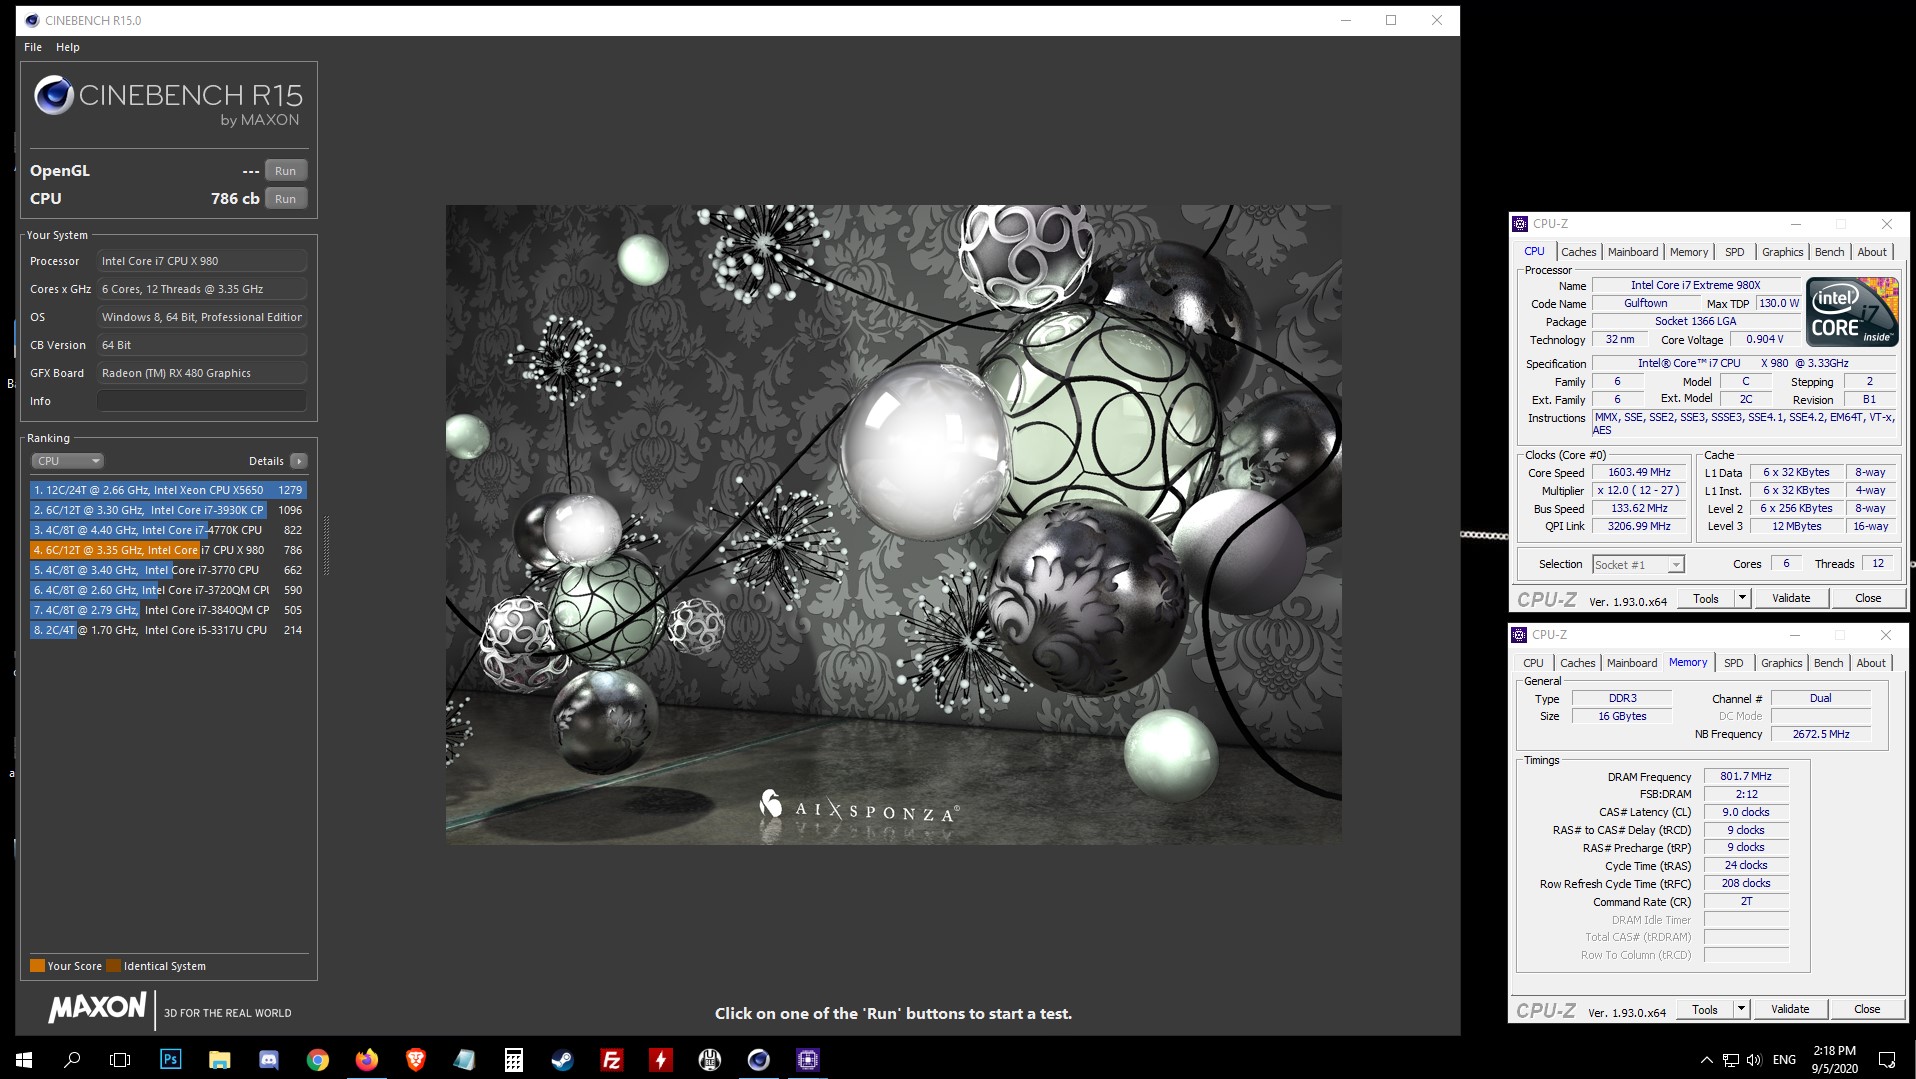Open Graphics tab in processor CPU-Z window
This screenshot has height=1079, width=1916.
[1782, 252]
